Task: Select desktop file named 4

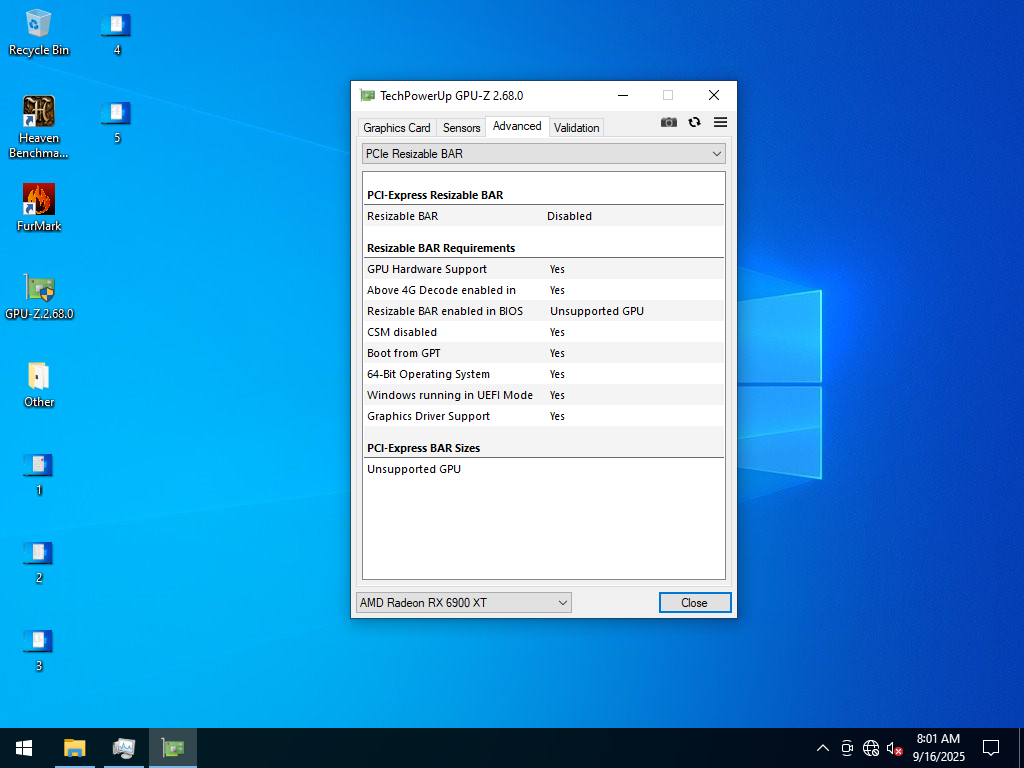Action: 117,33
